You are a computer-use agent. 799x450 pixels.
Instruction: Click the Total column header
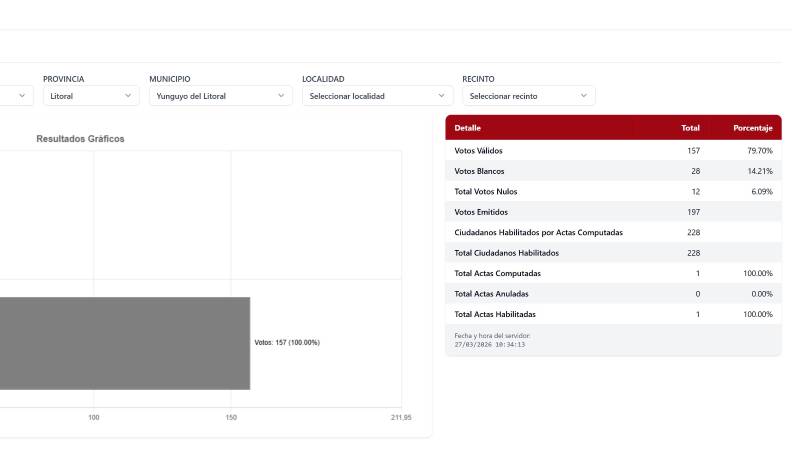690,128
